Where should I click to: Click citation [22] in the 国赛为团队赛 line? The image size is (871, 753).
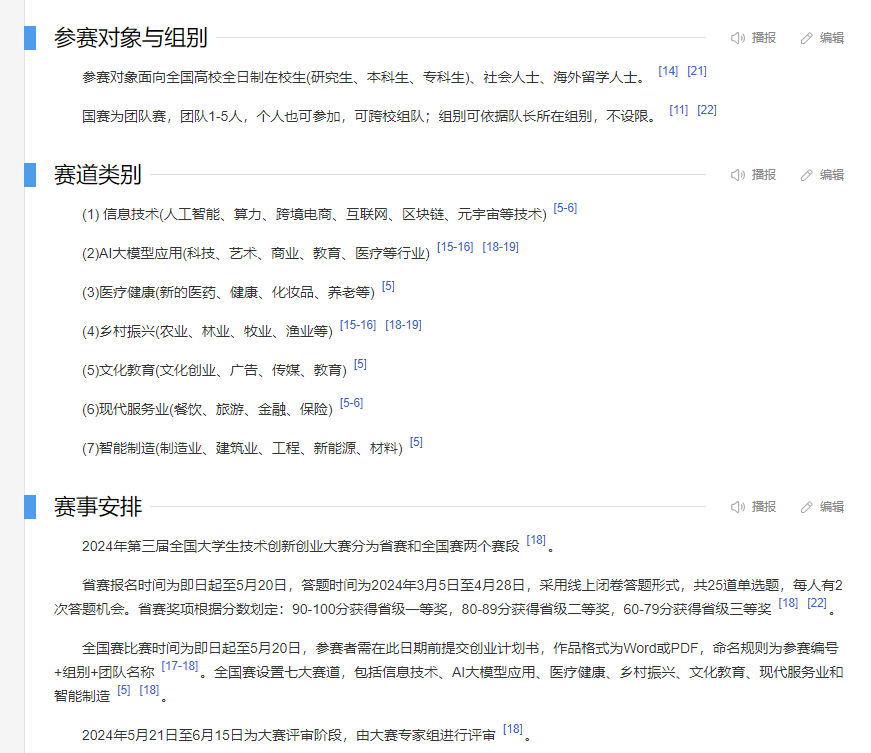point(707,110)
